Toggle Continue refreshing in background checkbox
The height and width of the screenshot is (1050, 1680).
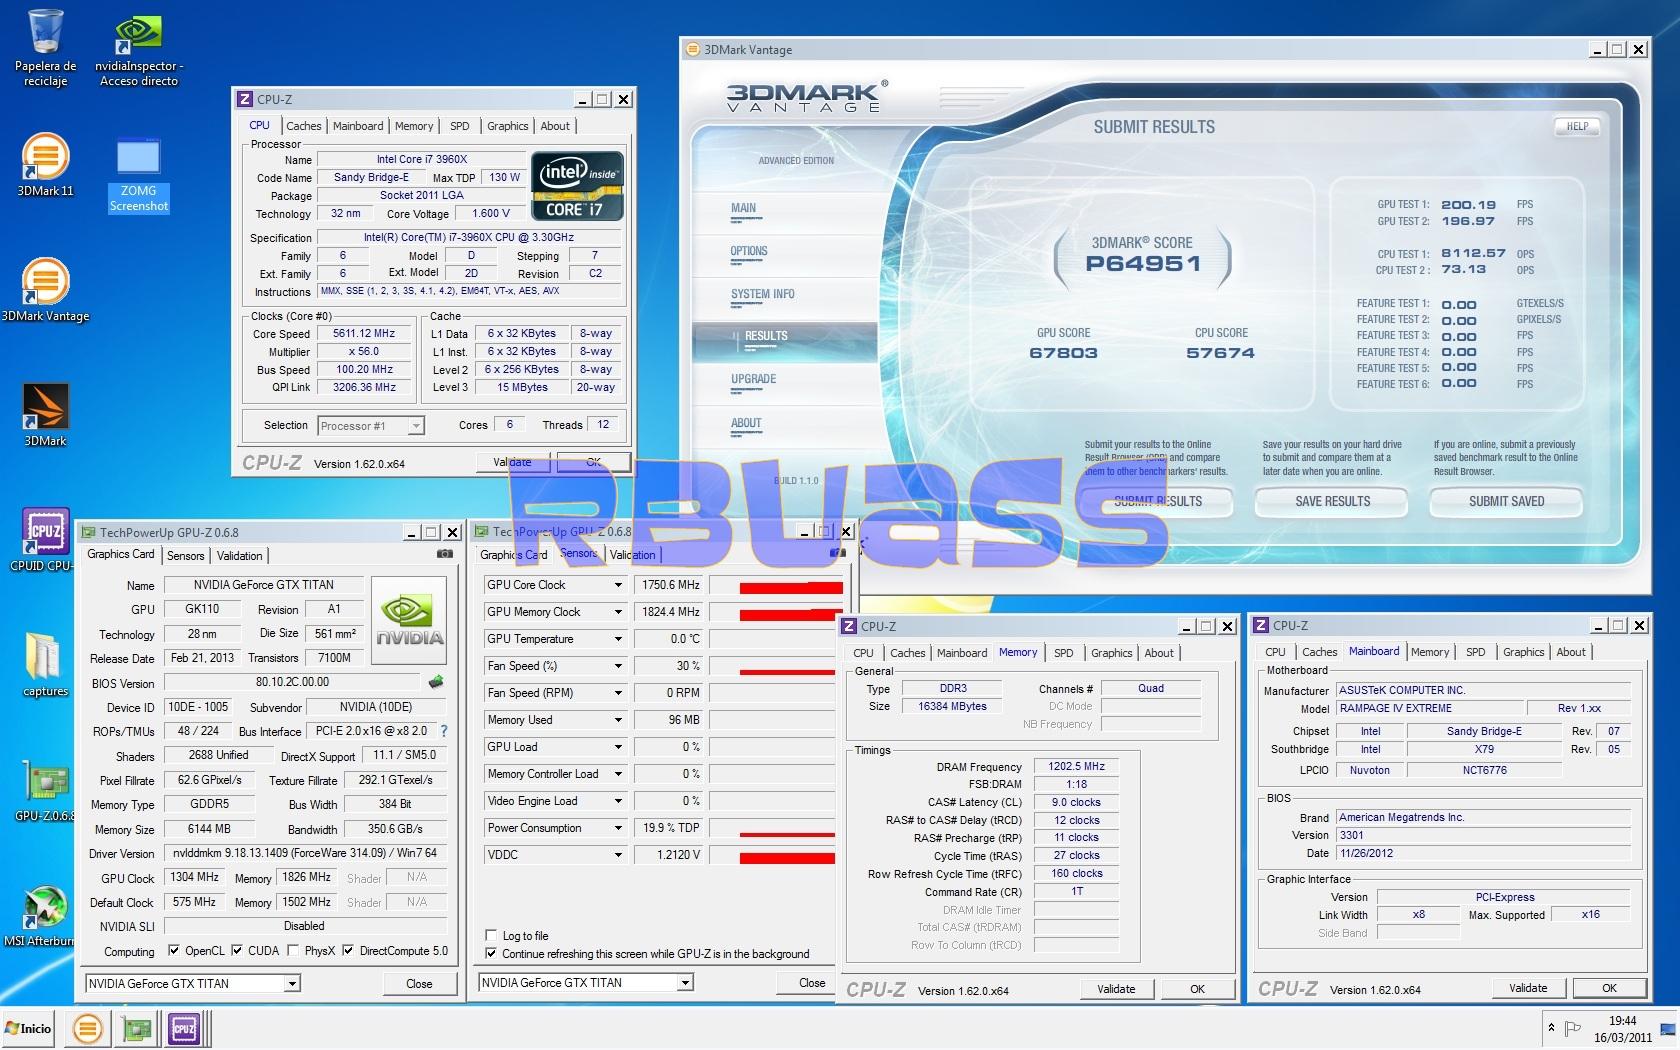pos(491,954)
